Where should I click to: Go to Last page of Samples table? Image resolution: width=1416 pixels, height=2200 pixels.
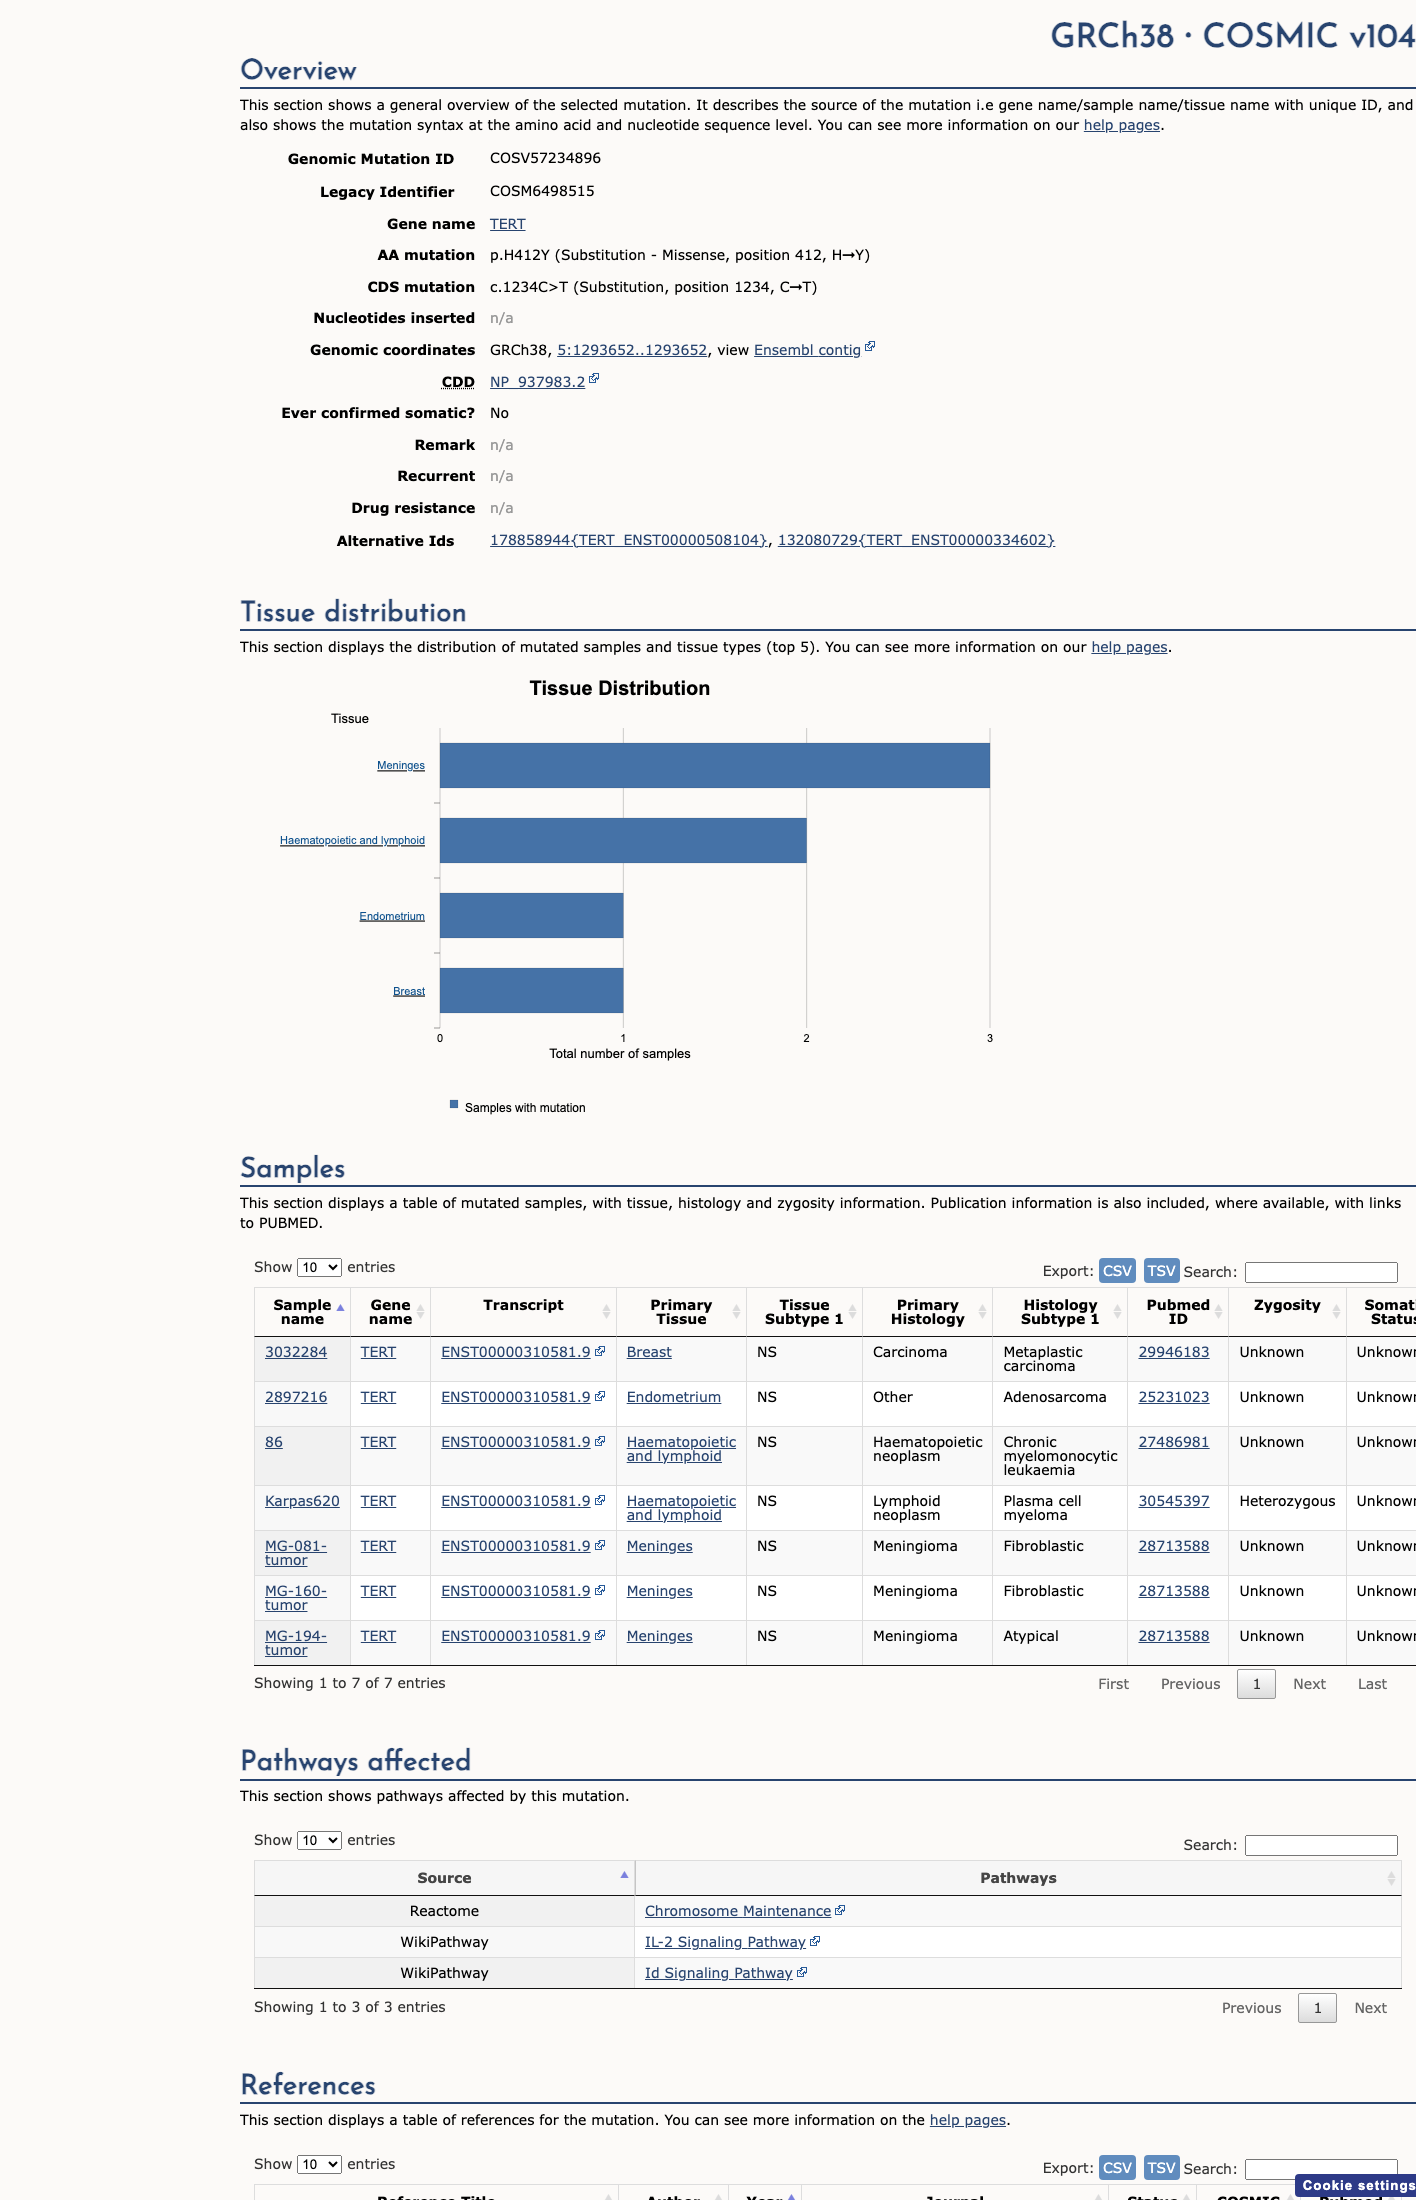pyautogui.click(x=1372, y=1684)
